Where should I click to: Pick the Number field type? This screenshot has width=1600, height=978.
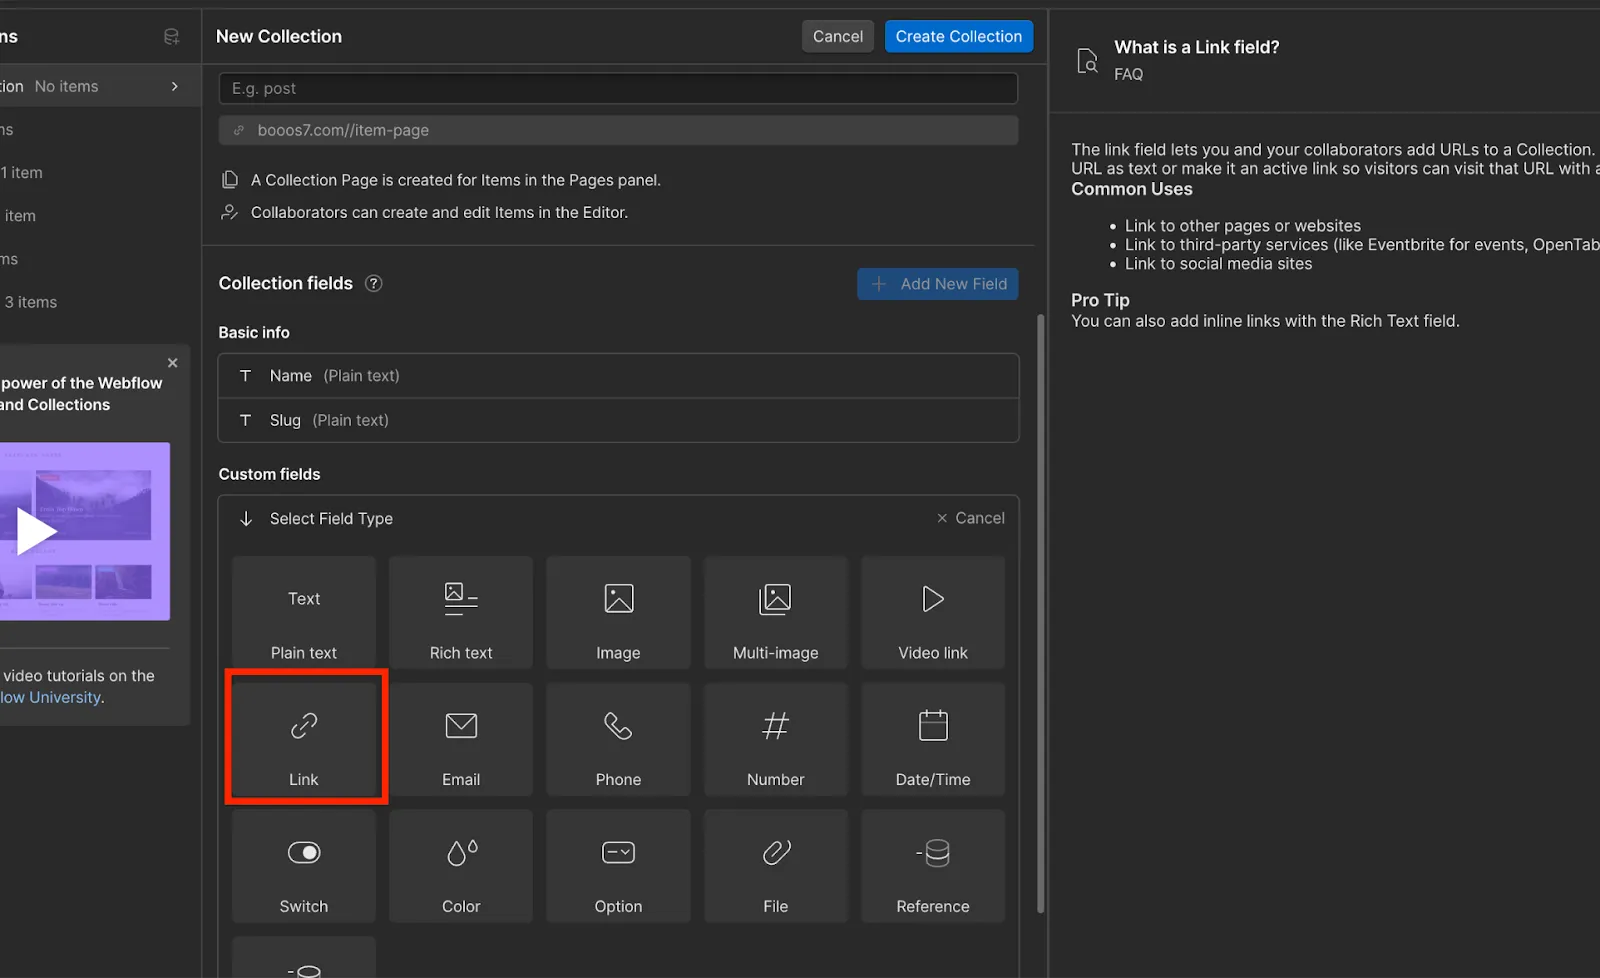[x=775, y=739]
